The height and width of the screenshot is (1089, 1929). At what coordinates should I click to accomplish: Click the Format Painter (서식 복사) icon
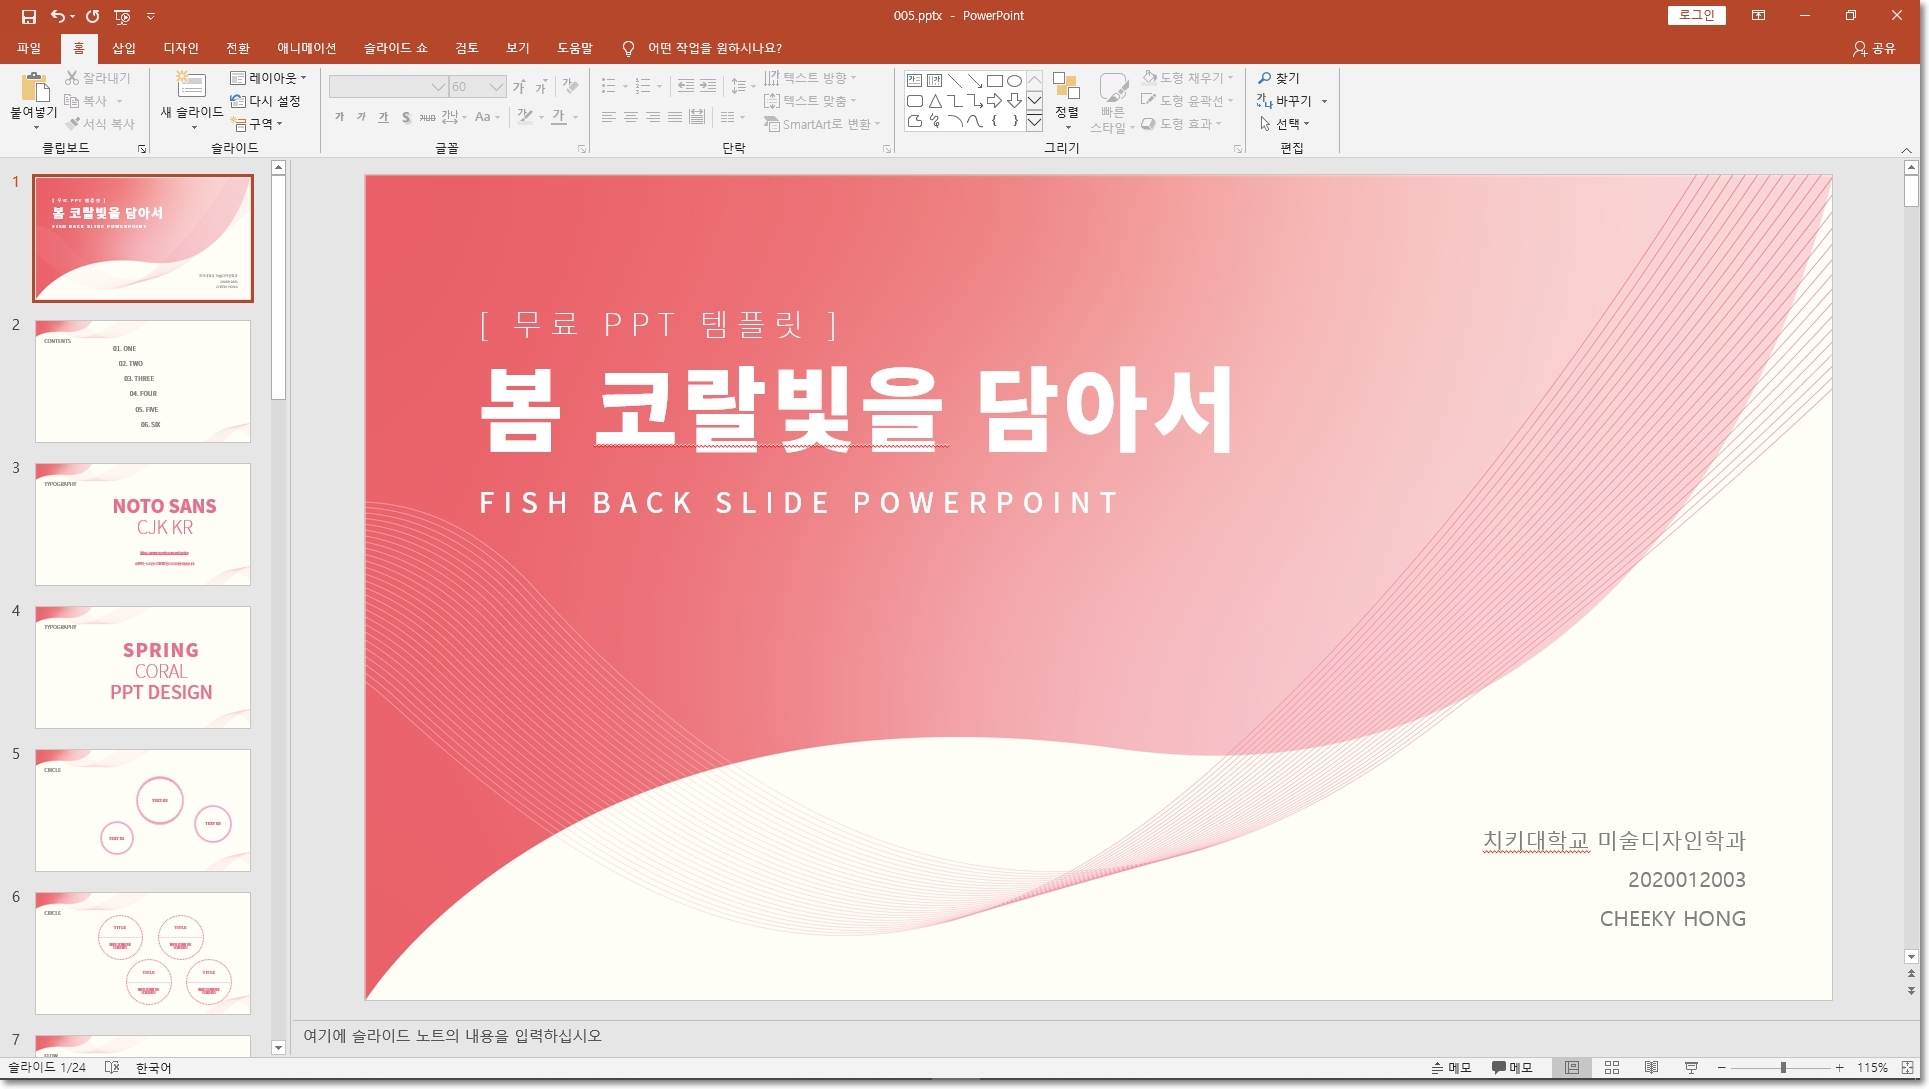click(x=72, y=124)
